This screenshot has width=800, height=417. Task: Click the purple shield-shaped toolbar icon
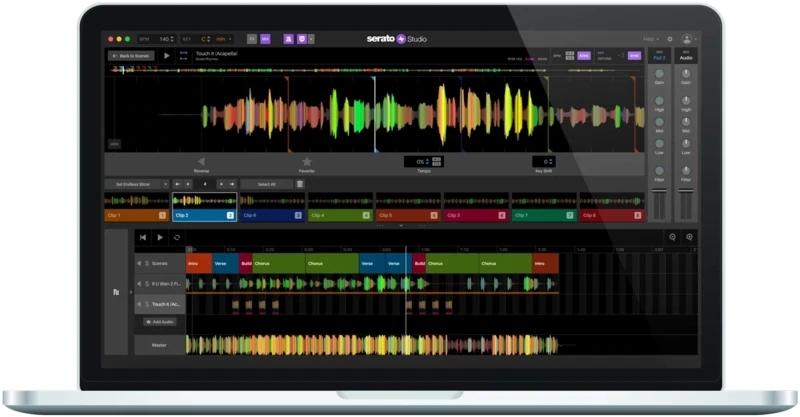(x=302, y=39)
